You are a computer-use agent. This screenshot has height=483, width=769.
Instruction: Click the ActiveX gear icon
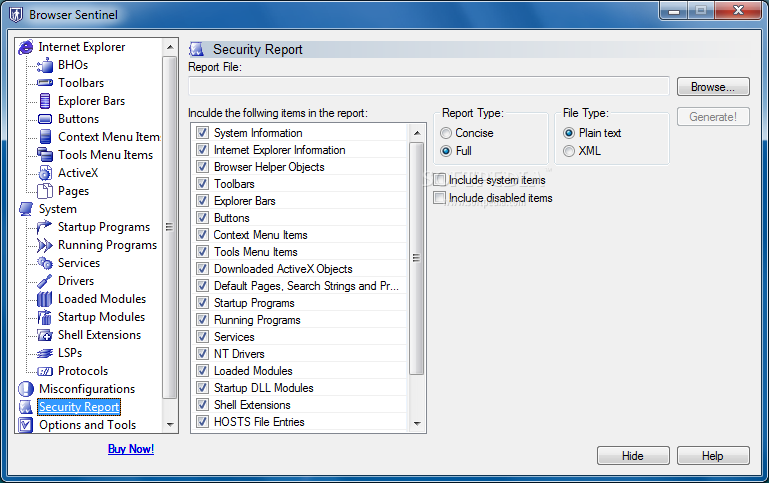[45, 173]
